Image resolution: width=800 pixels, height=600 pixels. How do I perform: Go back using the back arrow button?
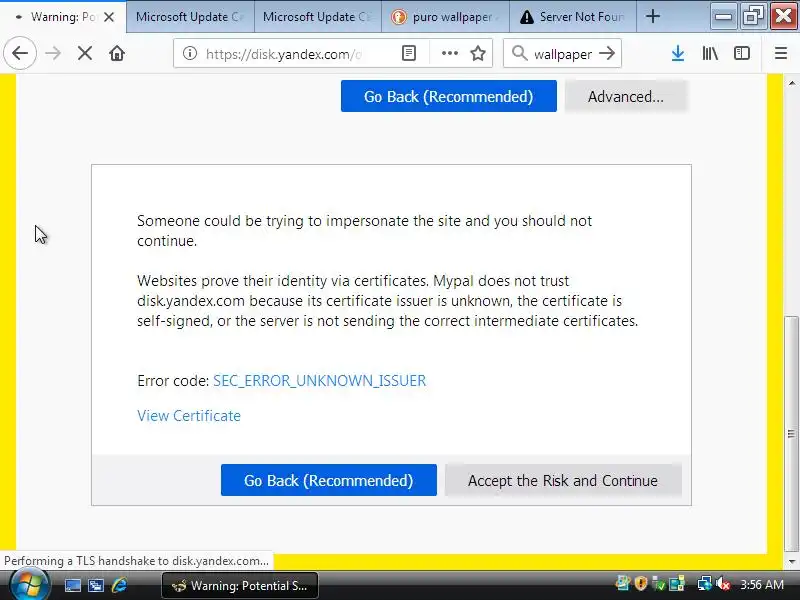[20, 53]
